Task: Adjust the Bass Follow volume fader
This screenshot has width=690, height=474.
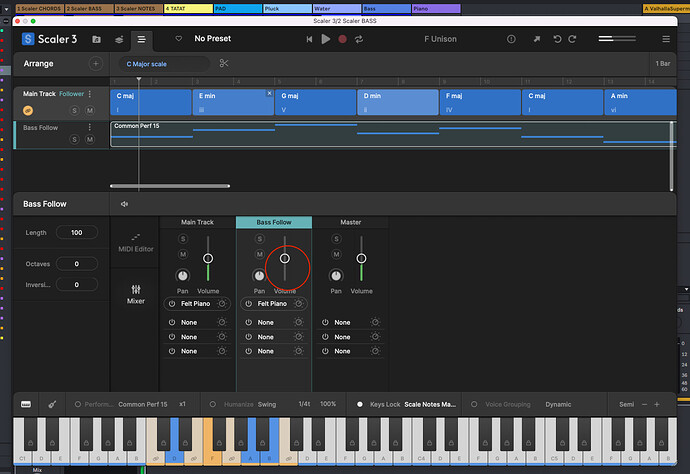Action: pyautogui.click(x=285, y=258)
